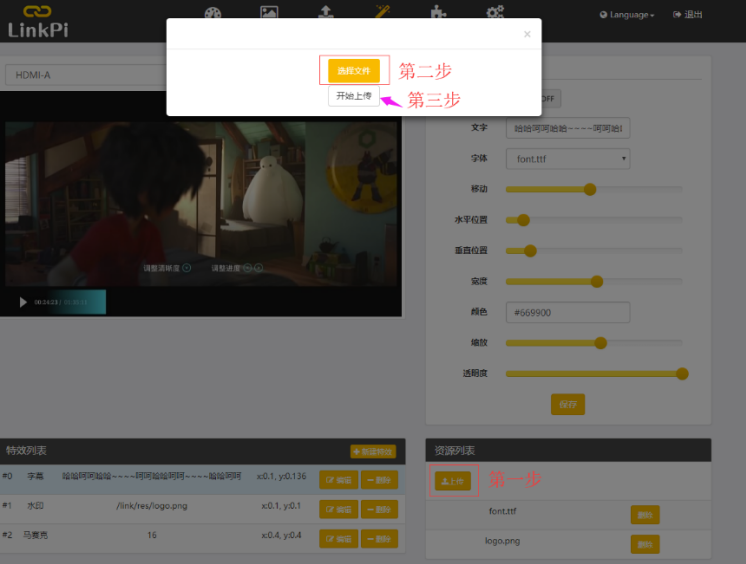Click the 颜色 #669900 input field
This screenshot has height=564, width=746.
click(568, 312)
